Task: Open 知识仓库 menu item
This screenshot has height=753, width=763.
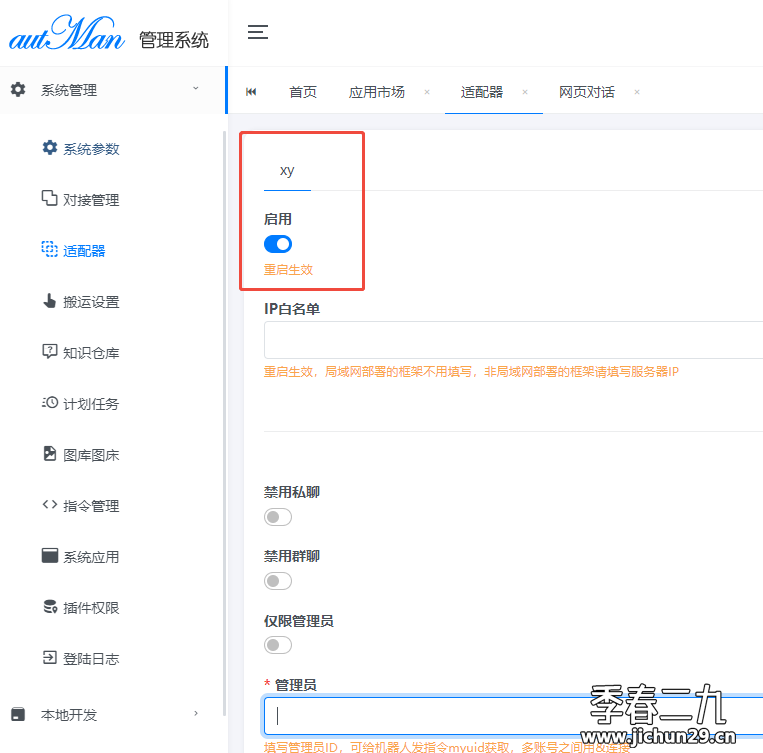Action: 91,353
